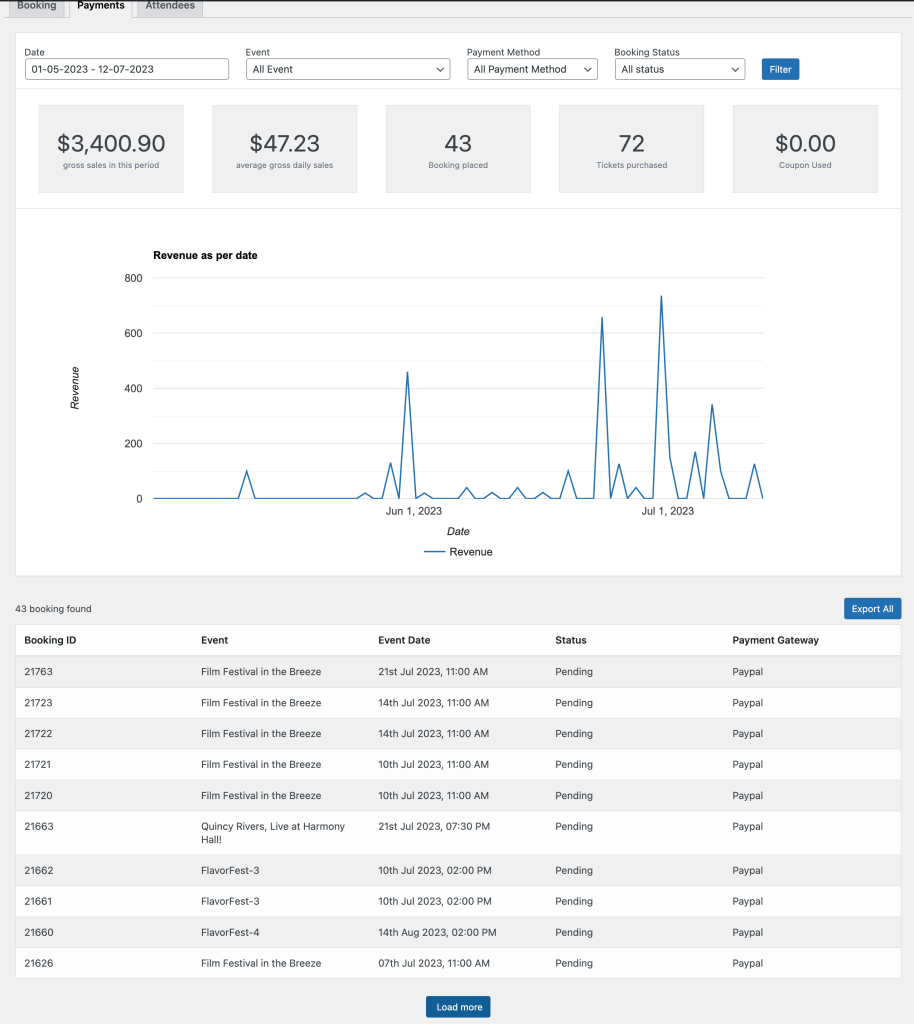The image size is (914, 1024).
Task: Click the FlavorFest-4 event row
Action: [230, 932]
